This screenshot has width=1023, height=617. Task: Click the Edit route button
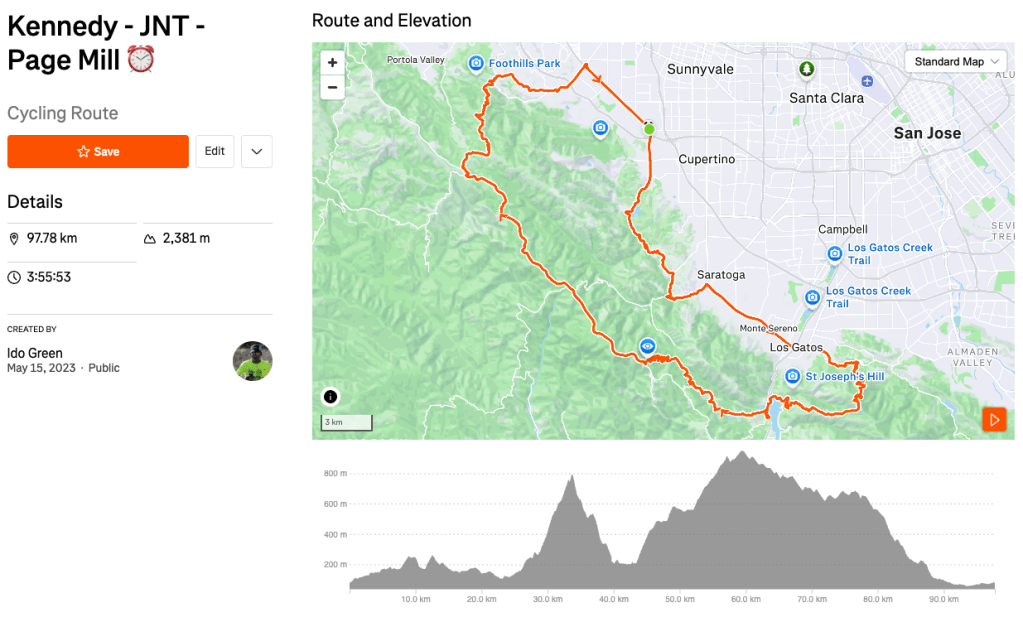215,152
